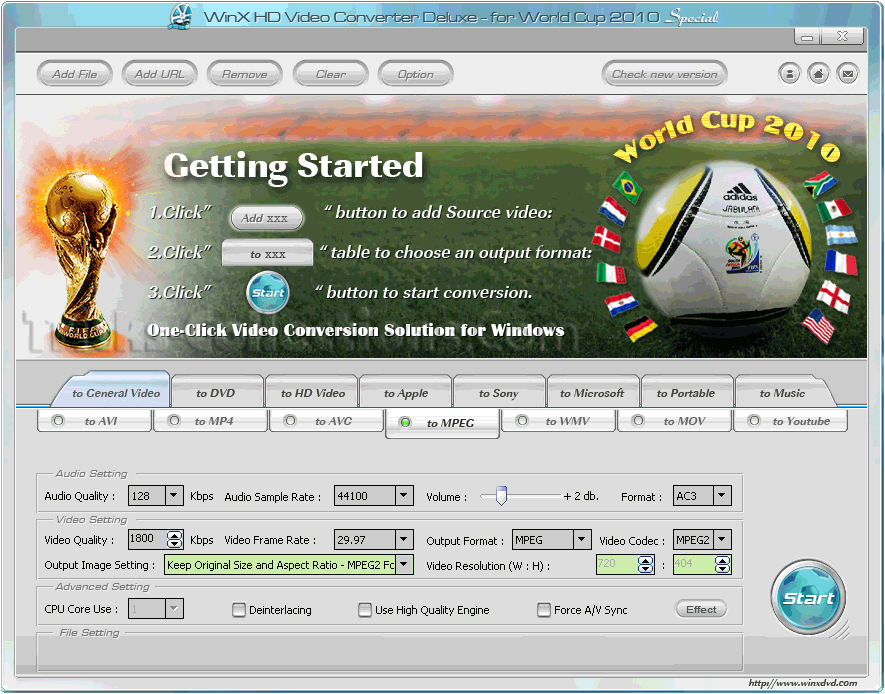Click the Add URL button

point(159,74)
